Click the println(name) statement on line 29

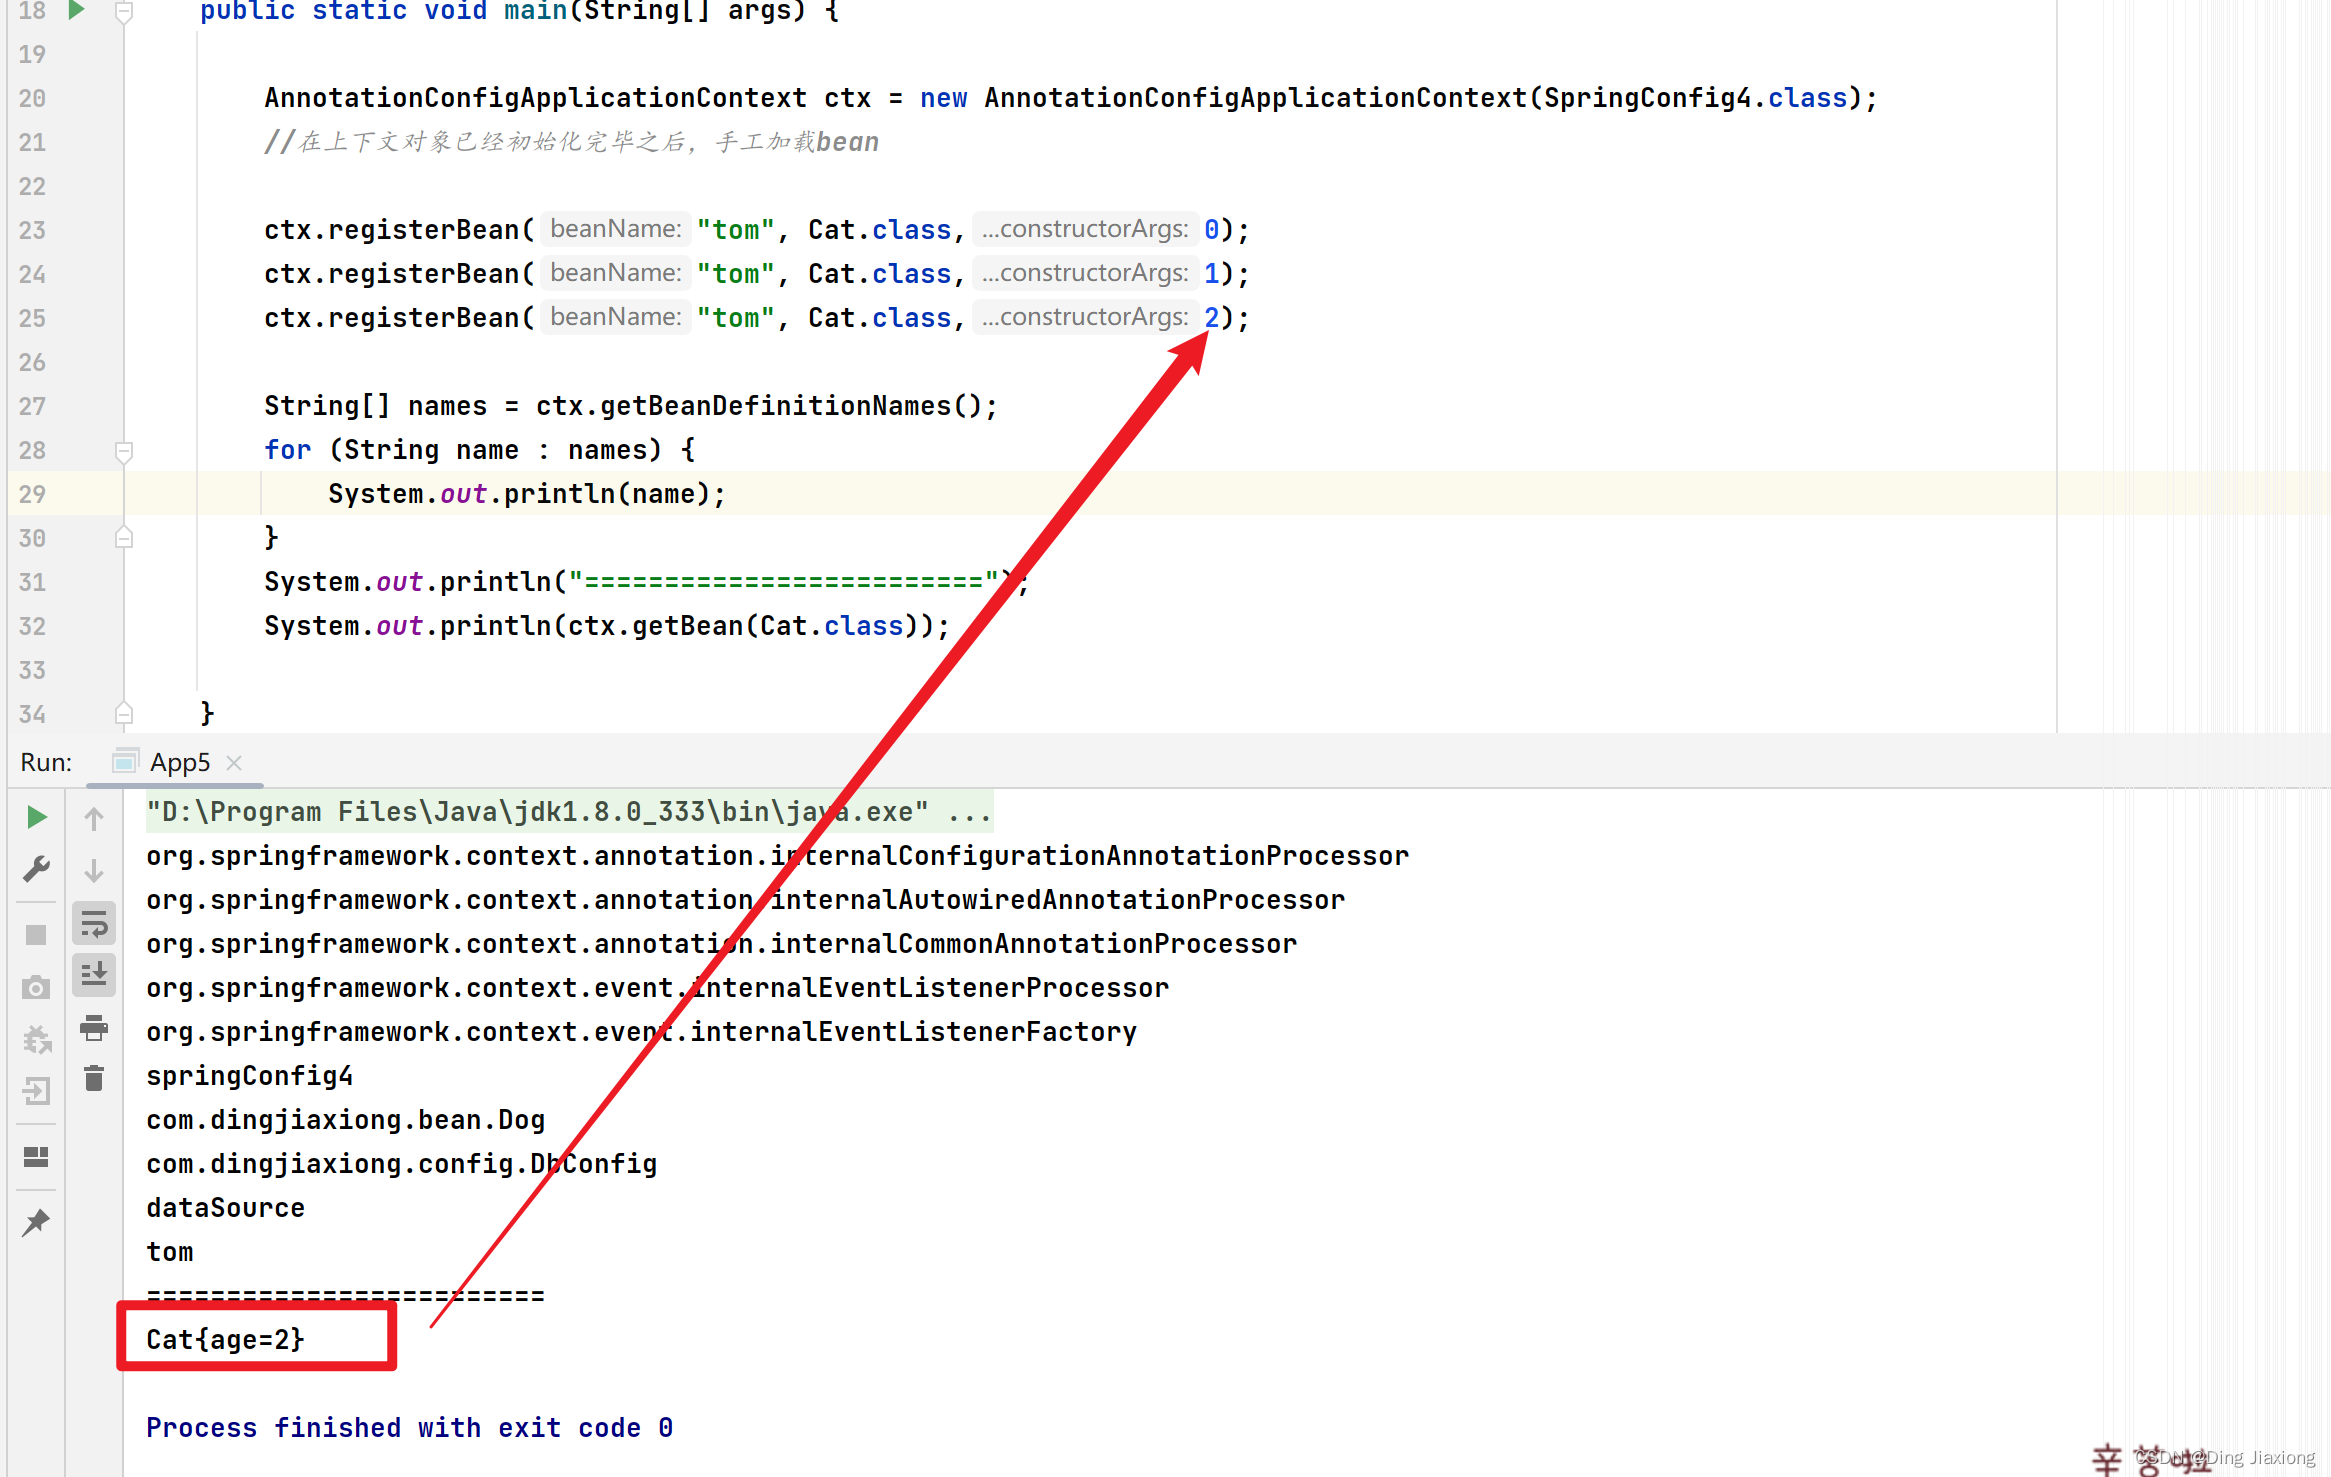tap(526, 494)
